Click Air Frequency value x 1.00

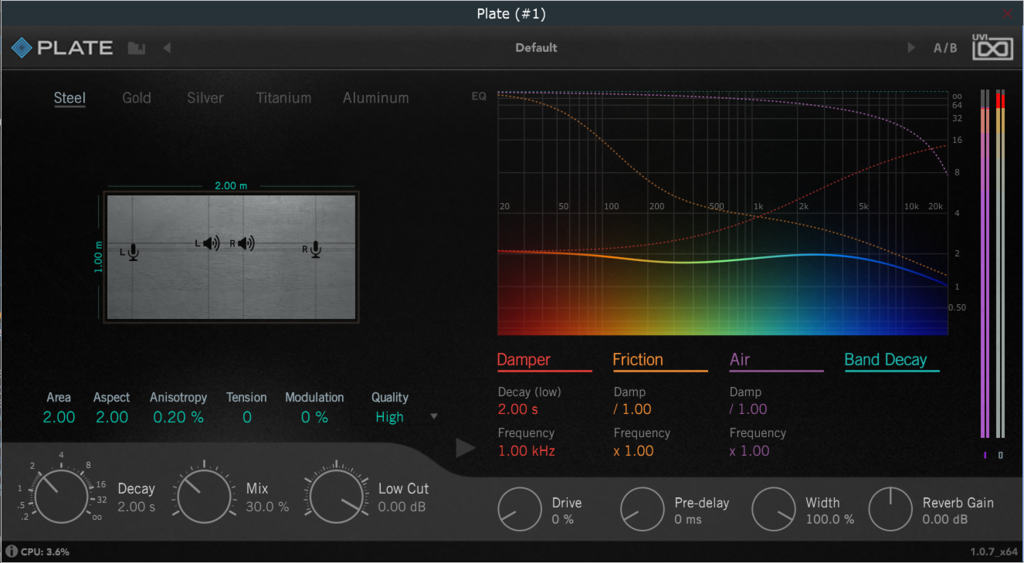(x=750, y=451)
